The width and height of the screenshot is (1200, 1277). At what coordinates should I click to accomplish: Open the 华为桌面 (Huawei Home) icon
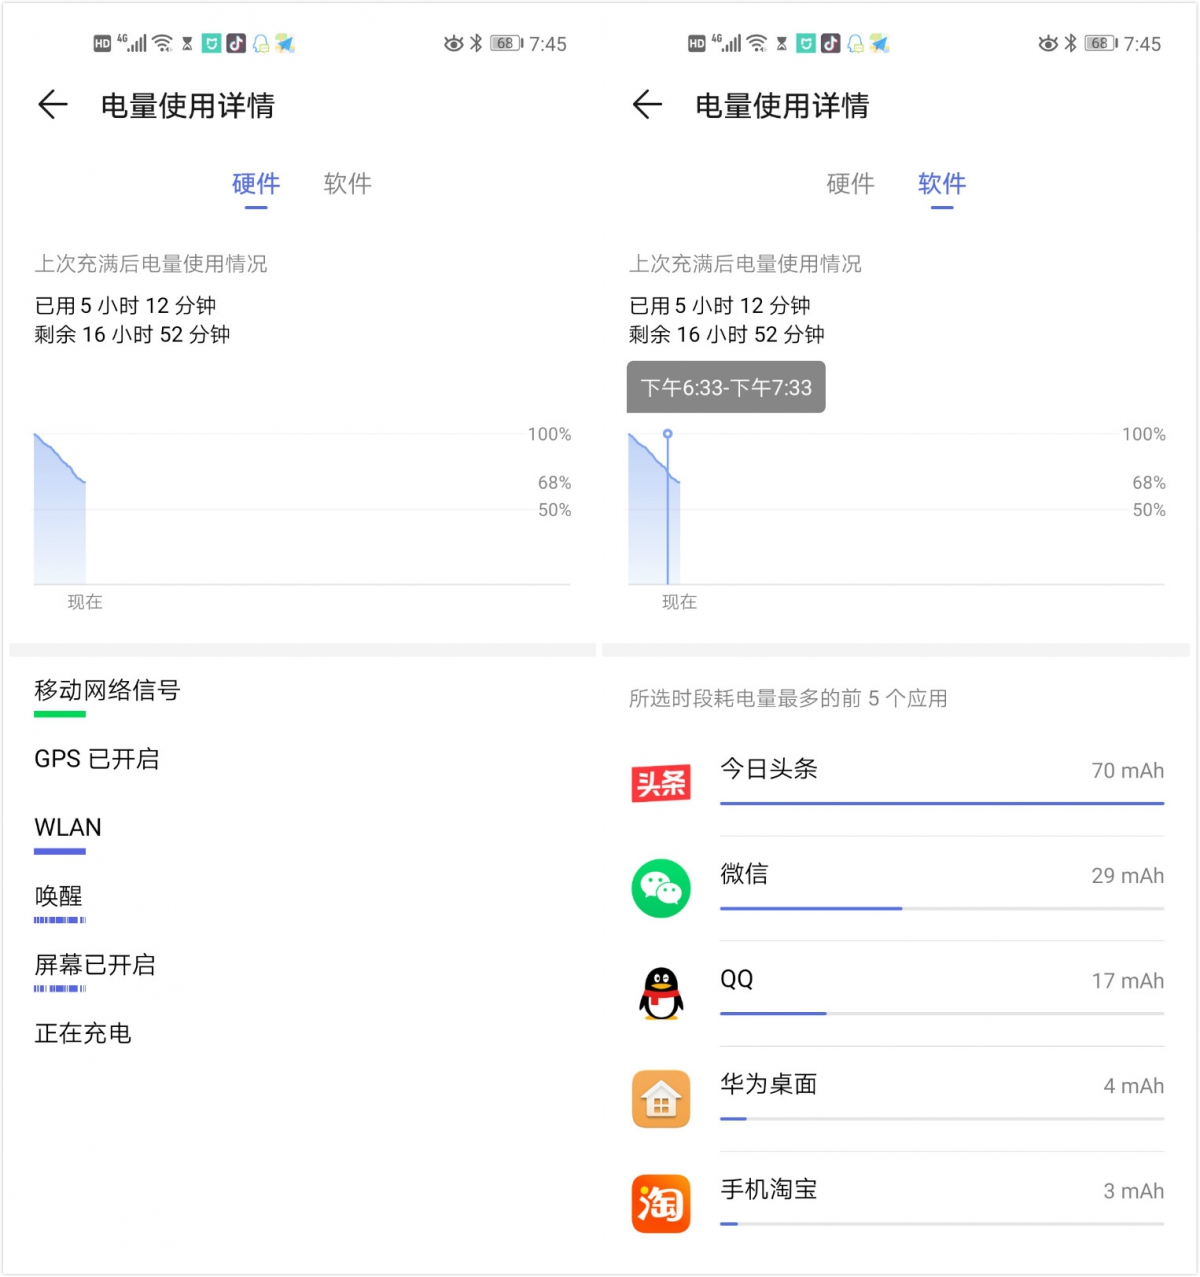pos(660,1098)
